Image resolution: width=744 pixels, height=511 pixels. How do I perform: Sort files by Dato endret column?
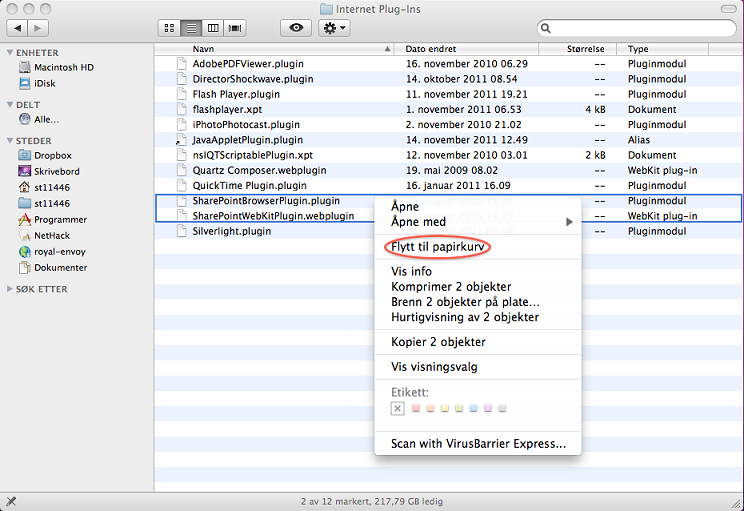pyautogui.click(x=465, y=48)
